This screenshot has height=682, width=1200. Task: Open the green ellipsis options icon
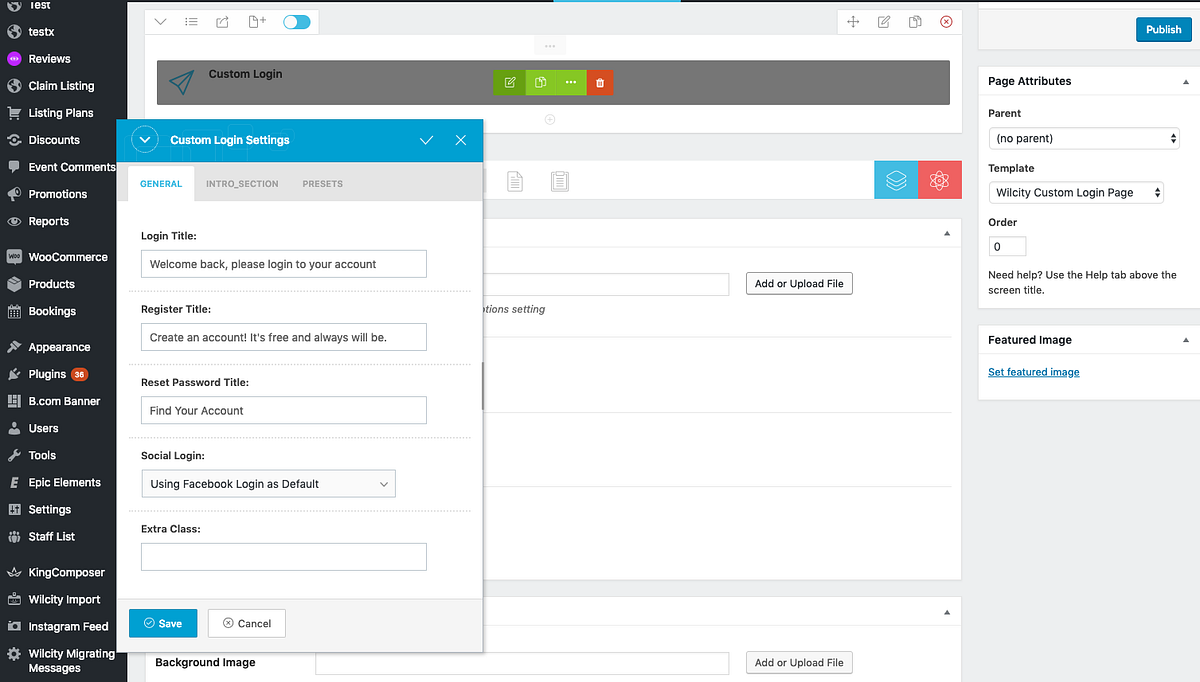pos(571,83)
